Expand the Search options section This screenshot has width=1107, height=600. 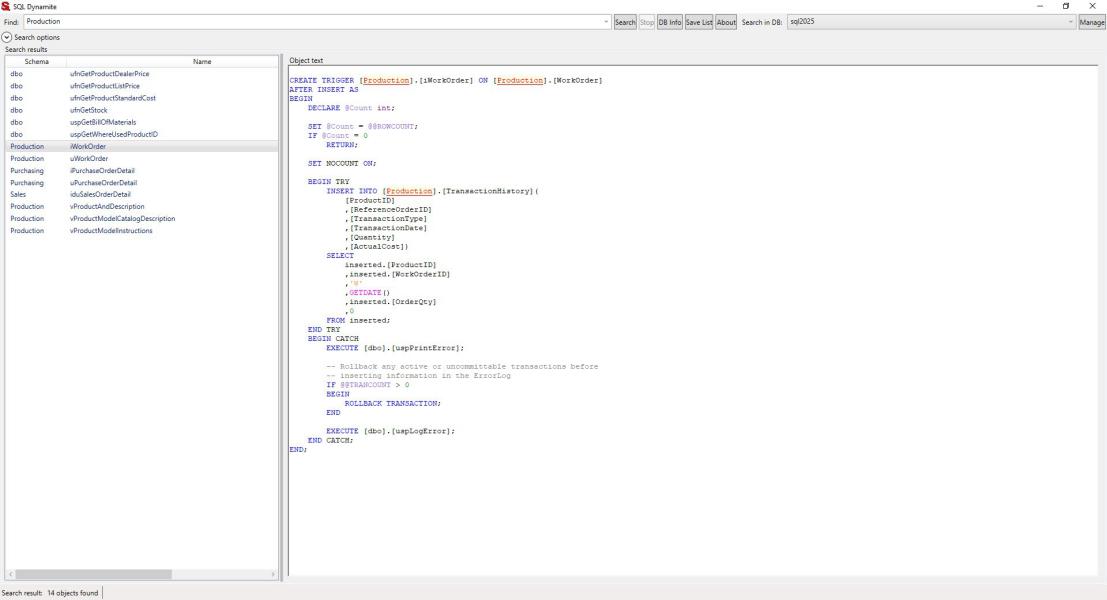[8, 37]
